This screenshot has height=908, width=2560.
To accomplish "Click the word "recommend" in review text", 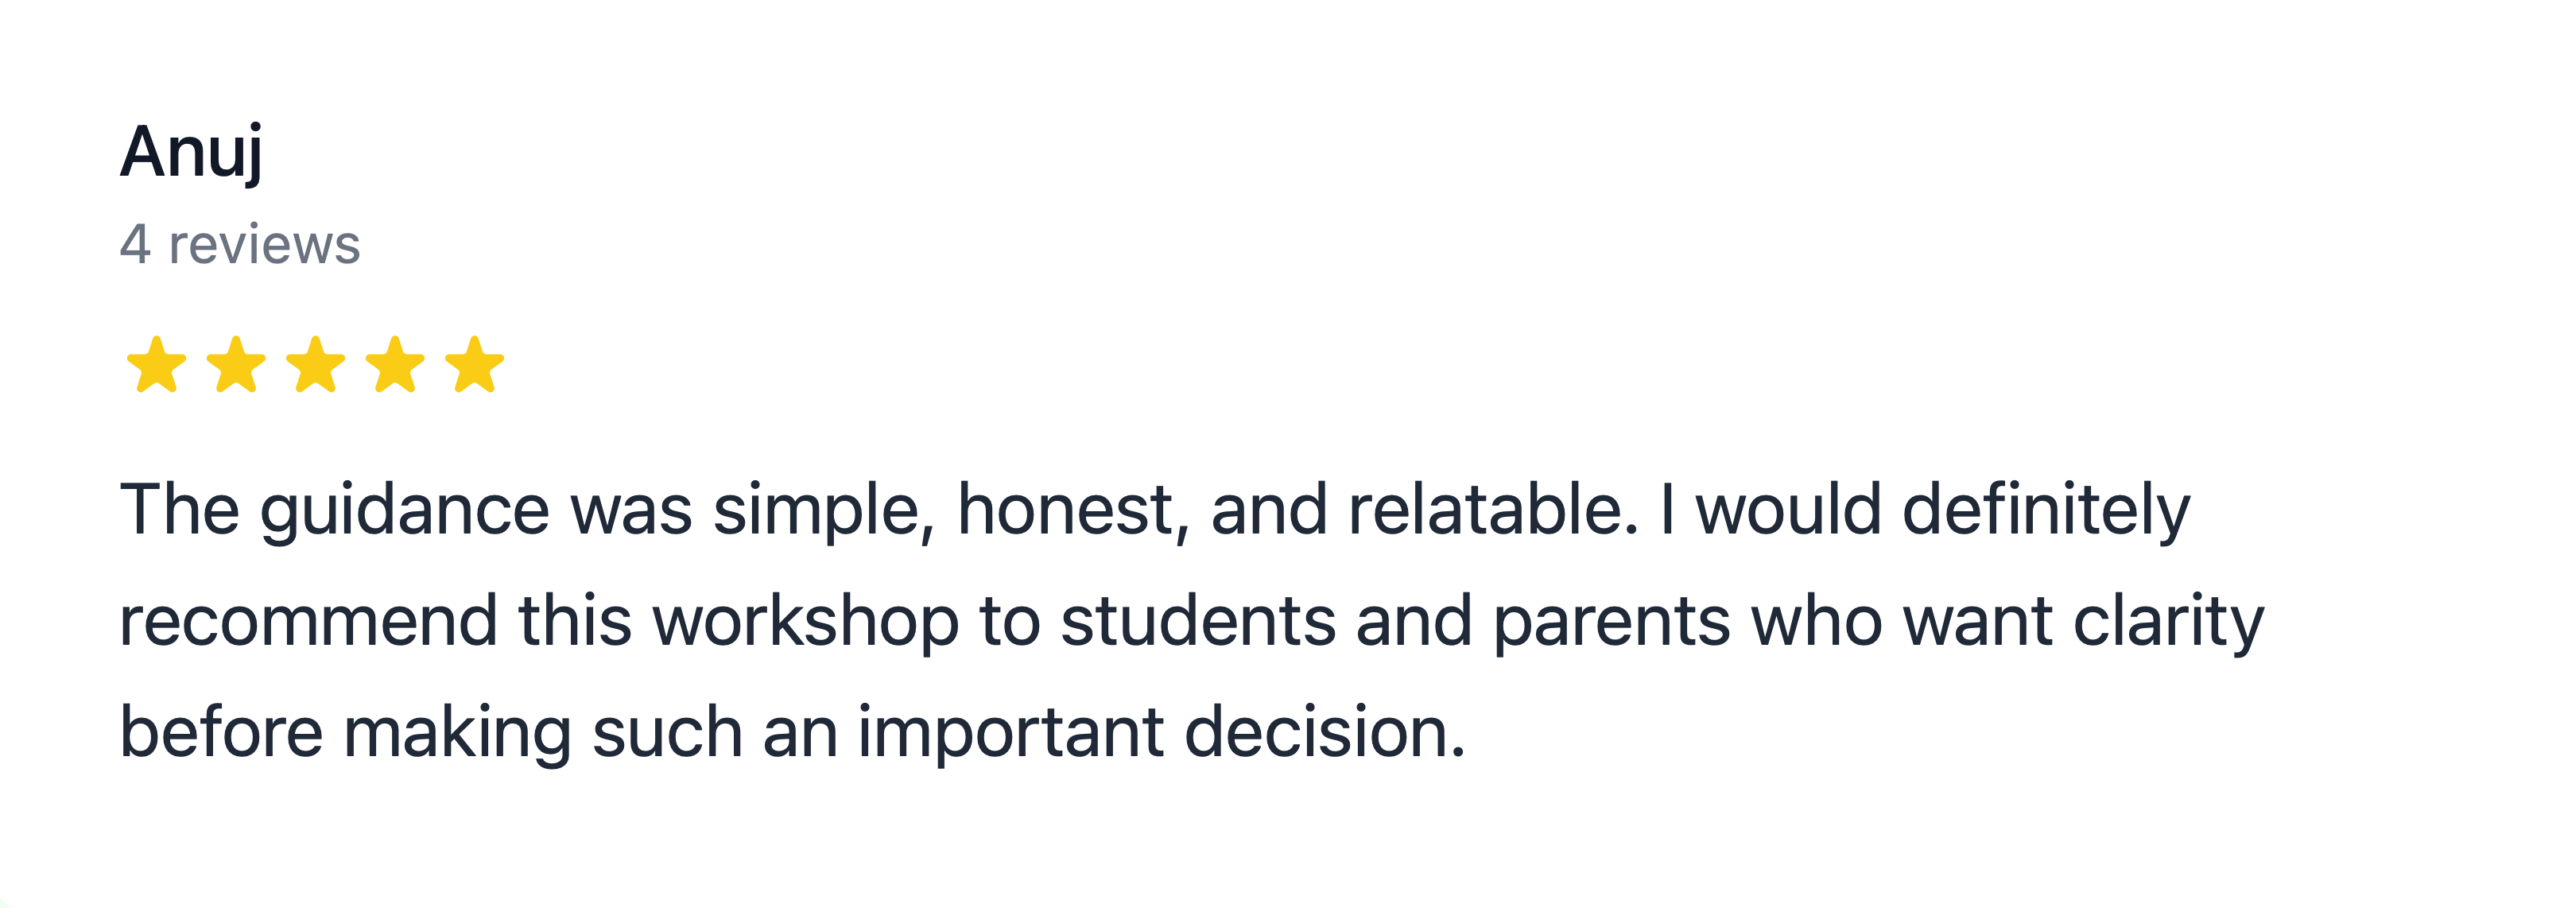I will point(308,622).
